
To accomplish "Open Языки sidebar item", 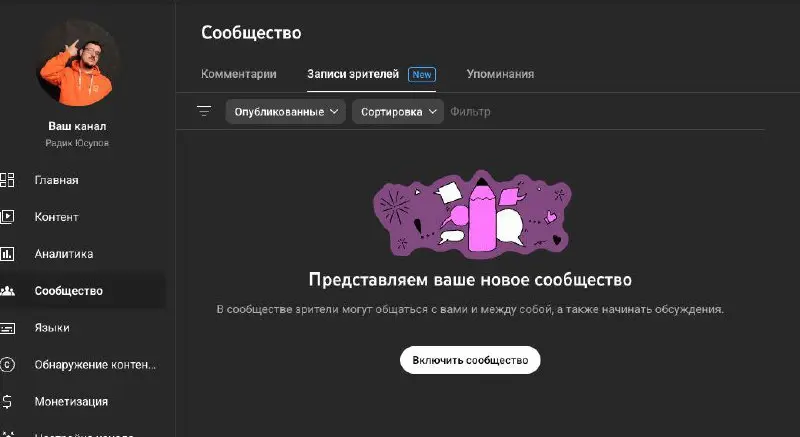I will [52, 328].
